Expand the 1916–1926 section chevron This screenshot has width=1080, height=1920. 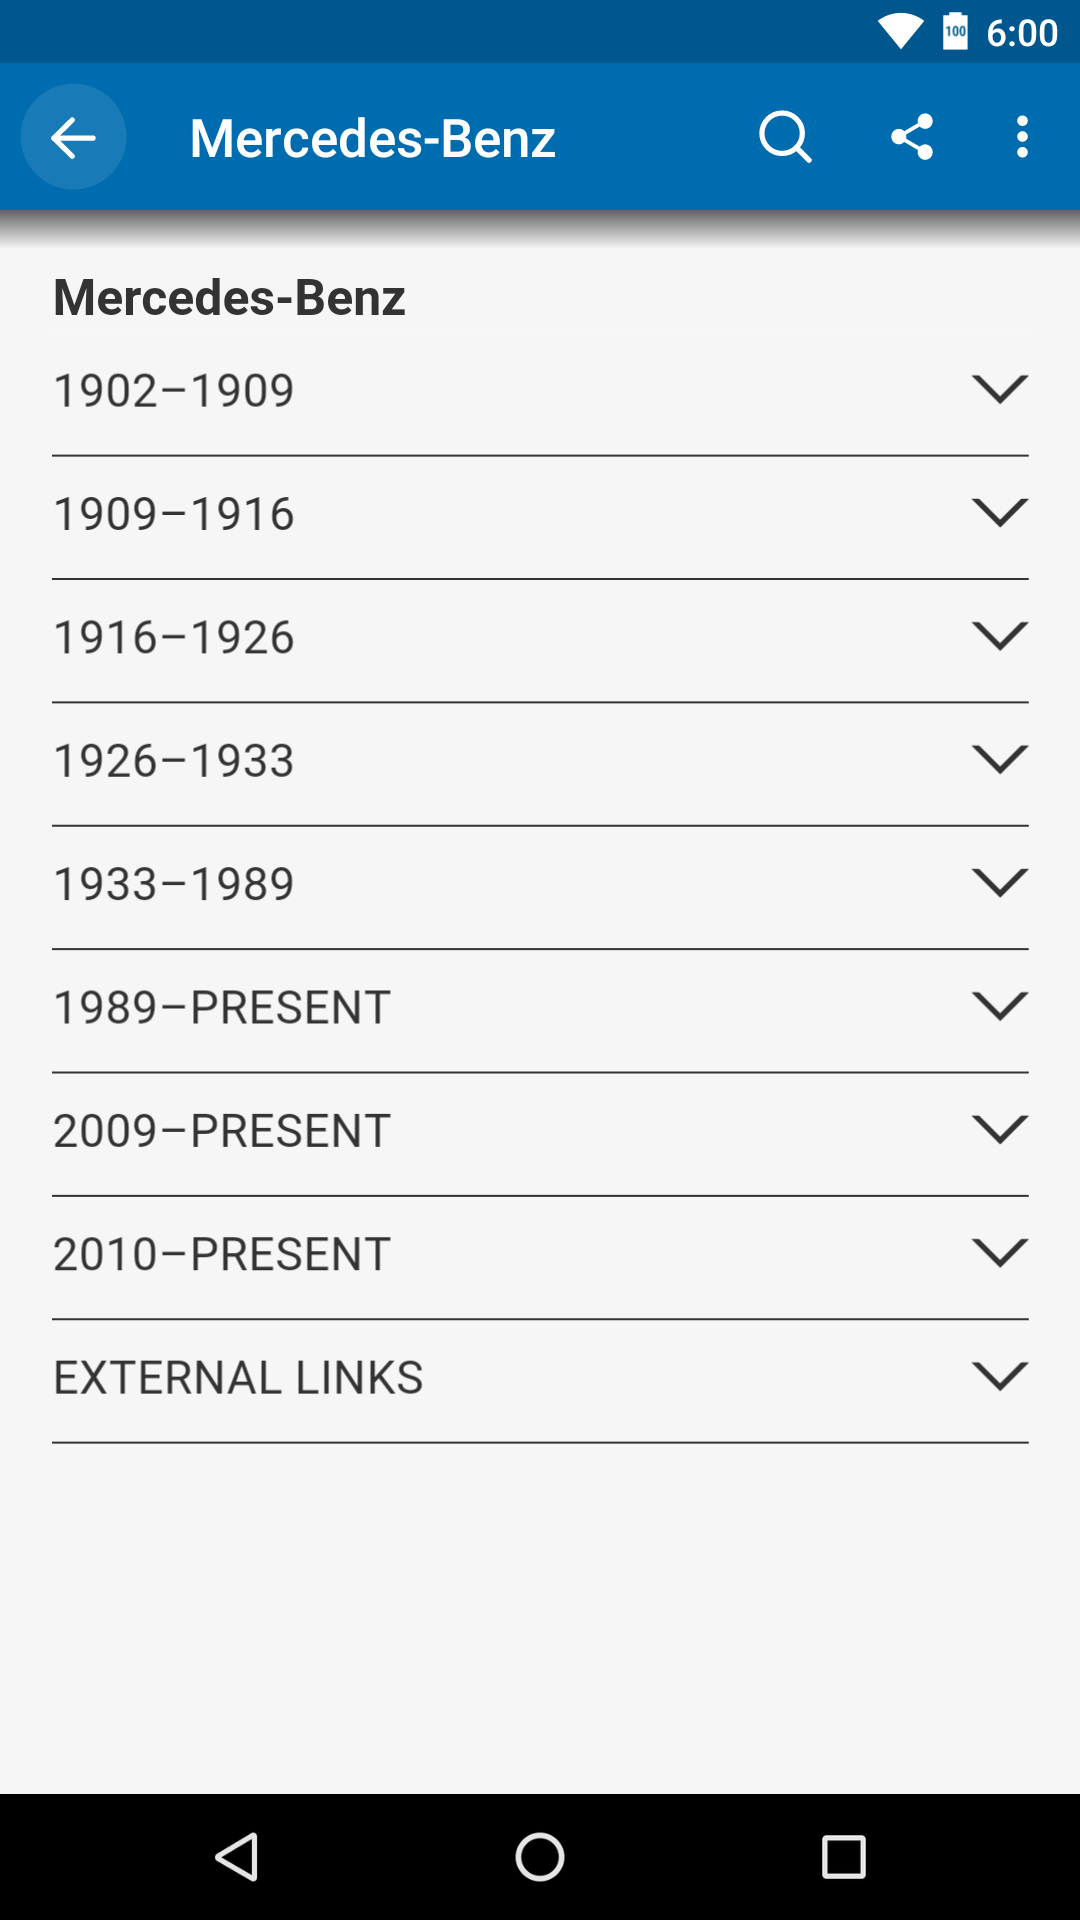point(1000,635)
